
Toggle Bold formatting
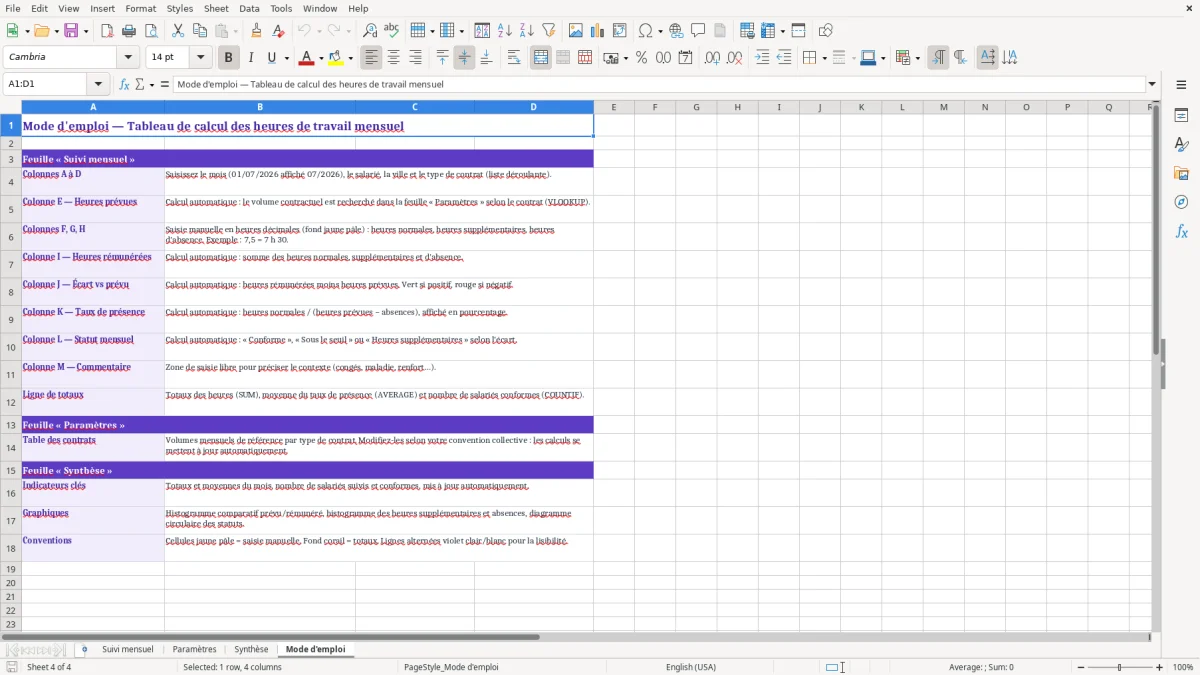coord(228,58)
